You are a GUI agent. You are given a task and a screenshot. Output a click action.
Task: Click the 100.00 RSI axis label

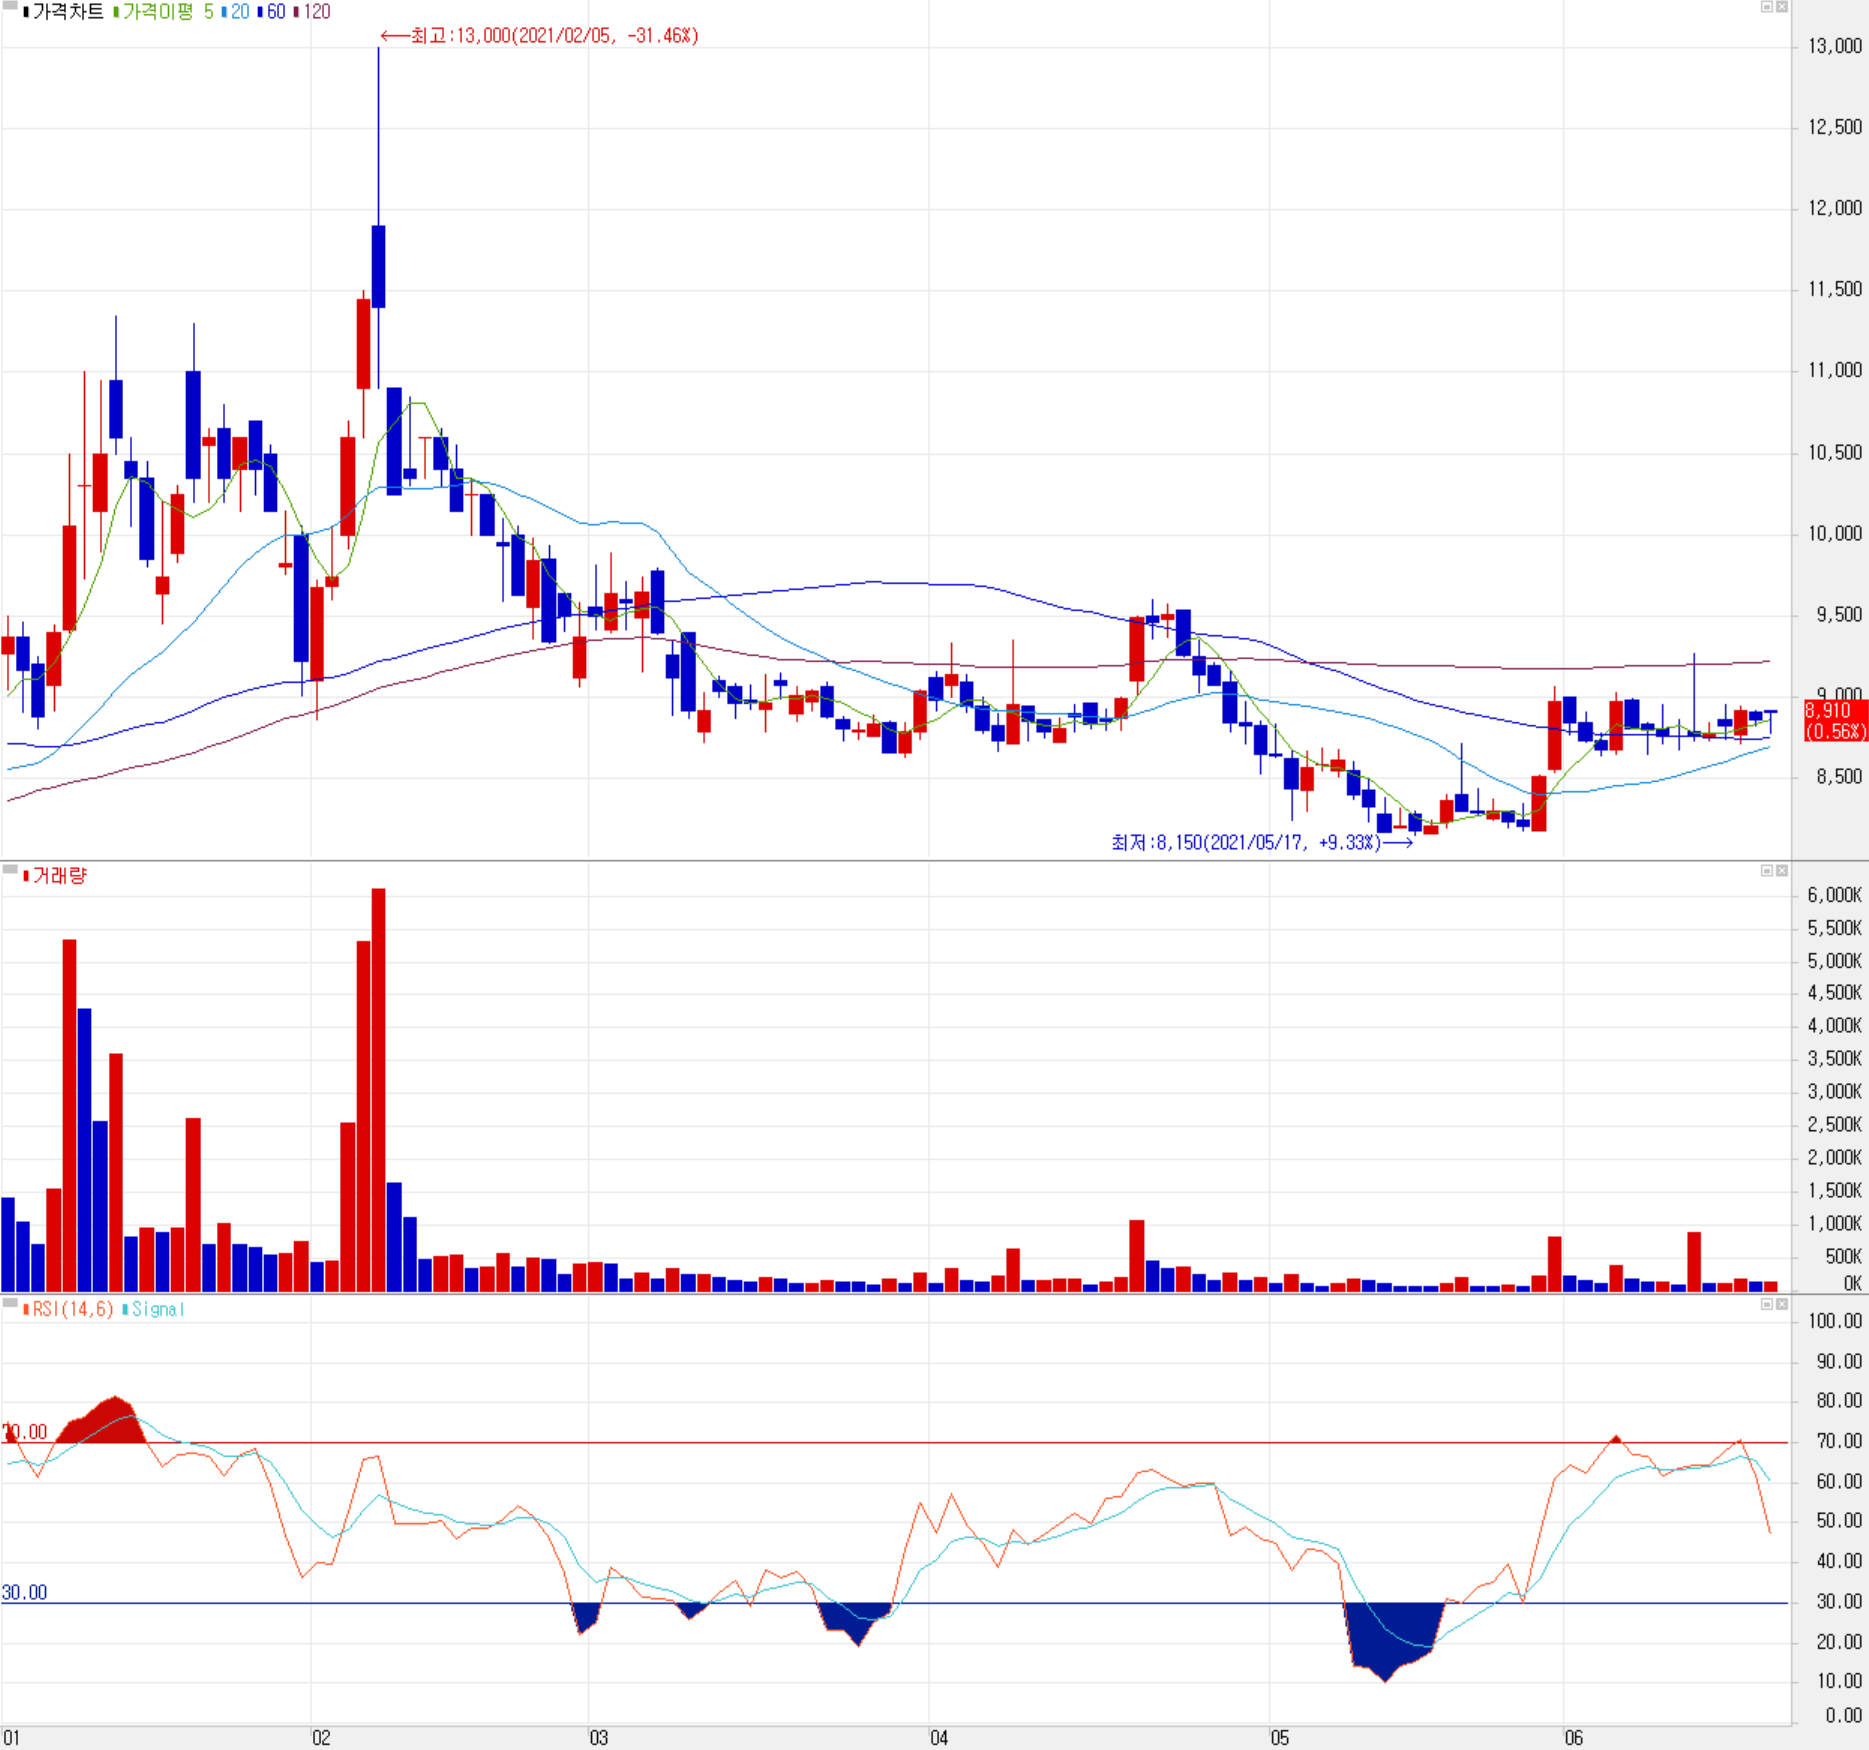point(1835,1321)
